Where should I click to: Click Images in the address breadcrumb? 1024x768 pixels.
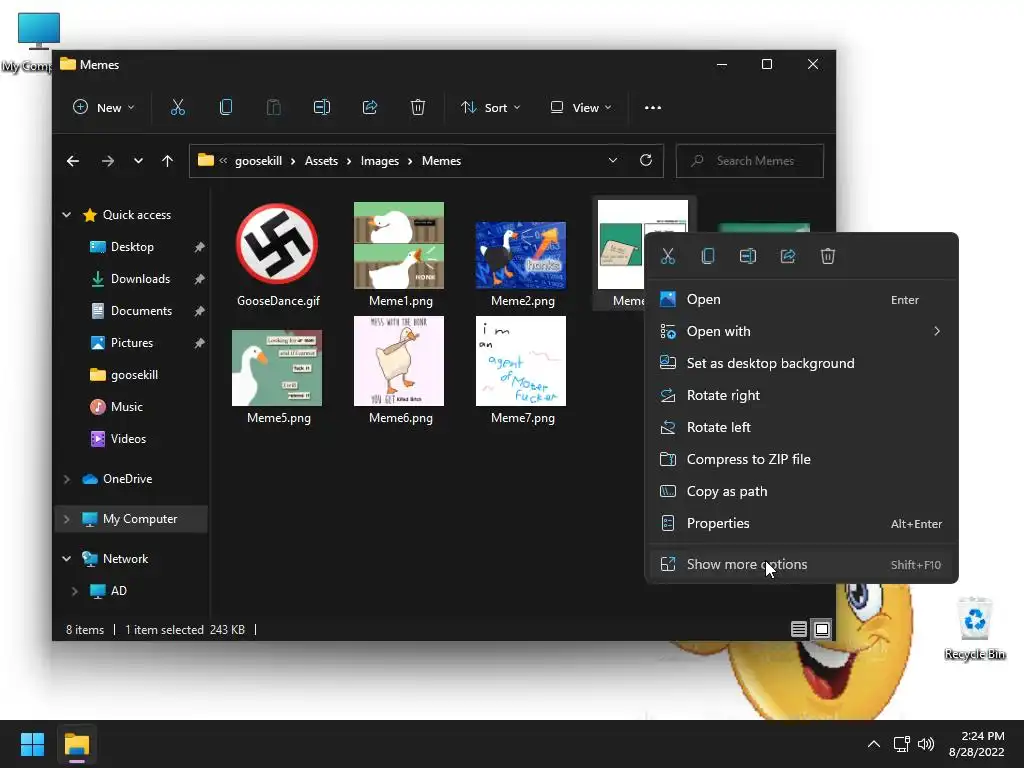(379, 161)
